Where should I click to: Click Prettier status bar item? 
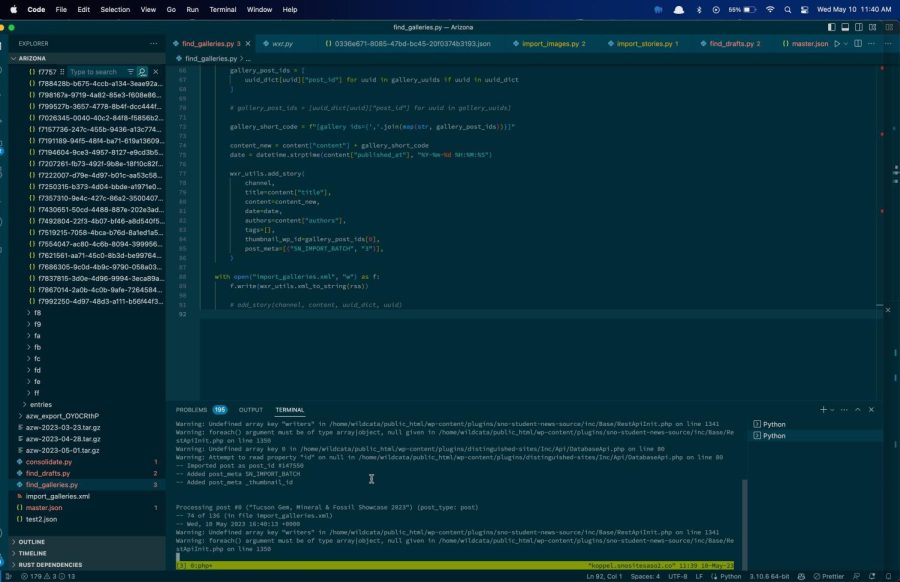pos(829,576)
